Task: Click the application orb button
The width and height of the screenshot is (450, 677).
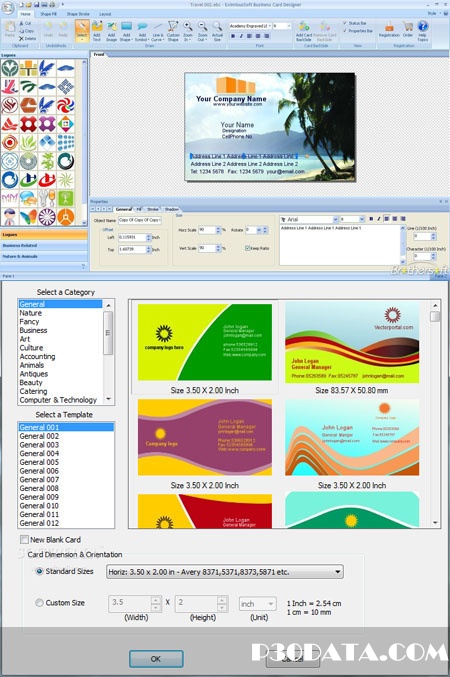Action: [x=8, y=8]
